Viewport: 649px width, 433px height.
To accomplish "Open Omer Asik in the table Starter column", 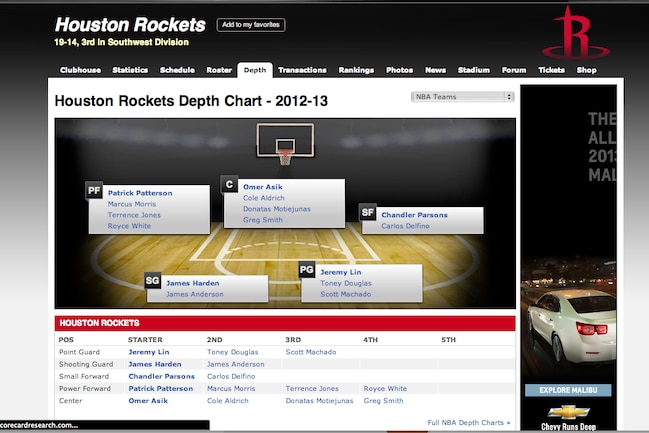I will click(x=148, y=401).
